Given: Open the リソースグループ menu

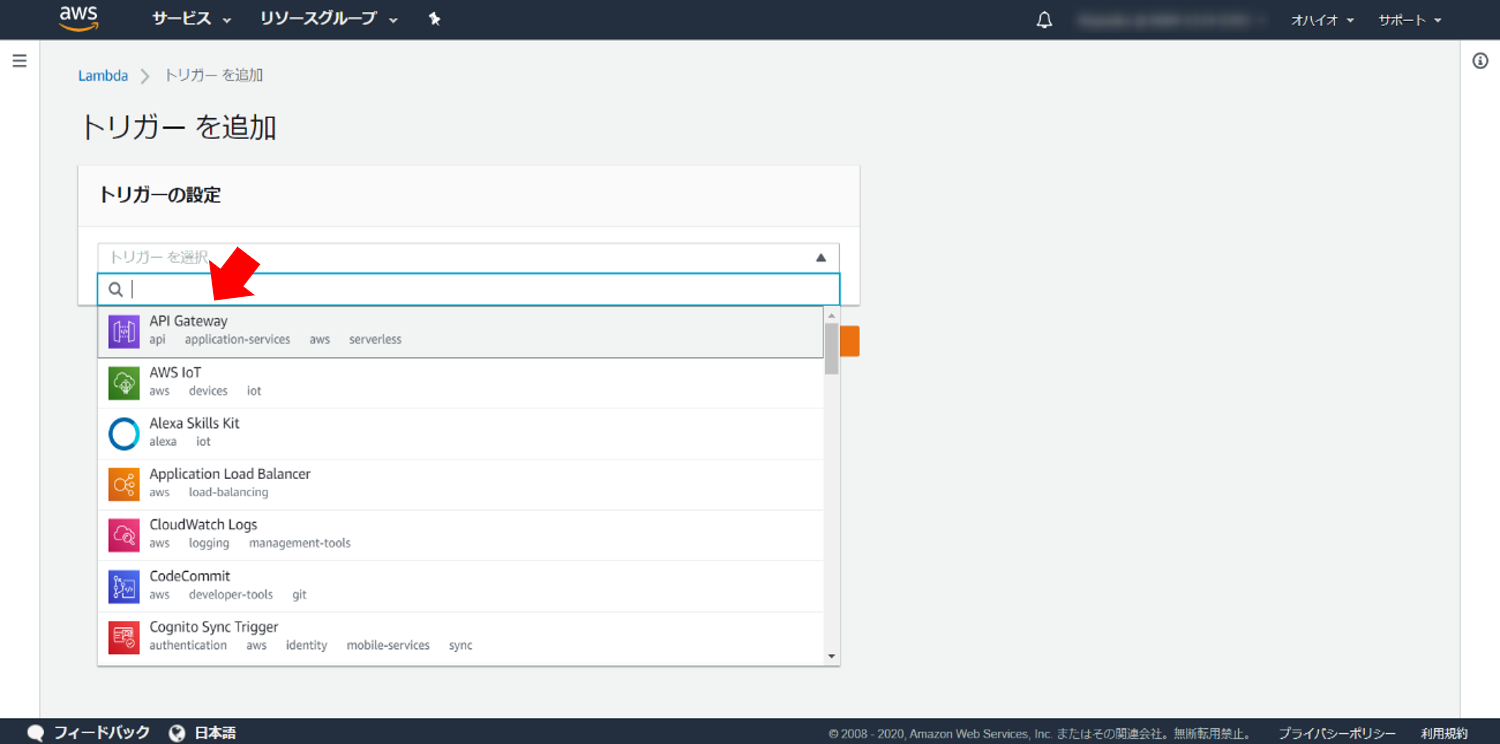Looking at the screenshot, I should 328,19.
